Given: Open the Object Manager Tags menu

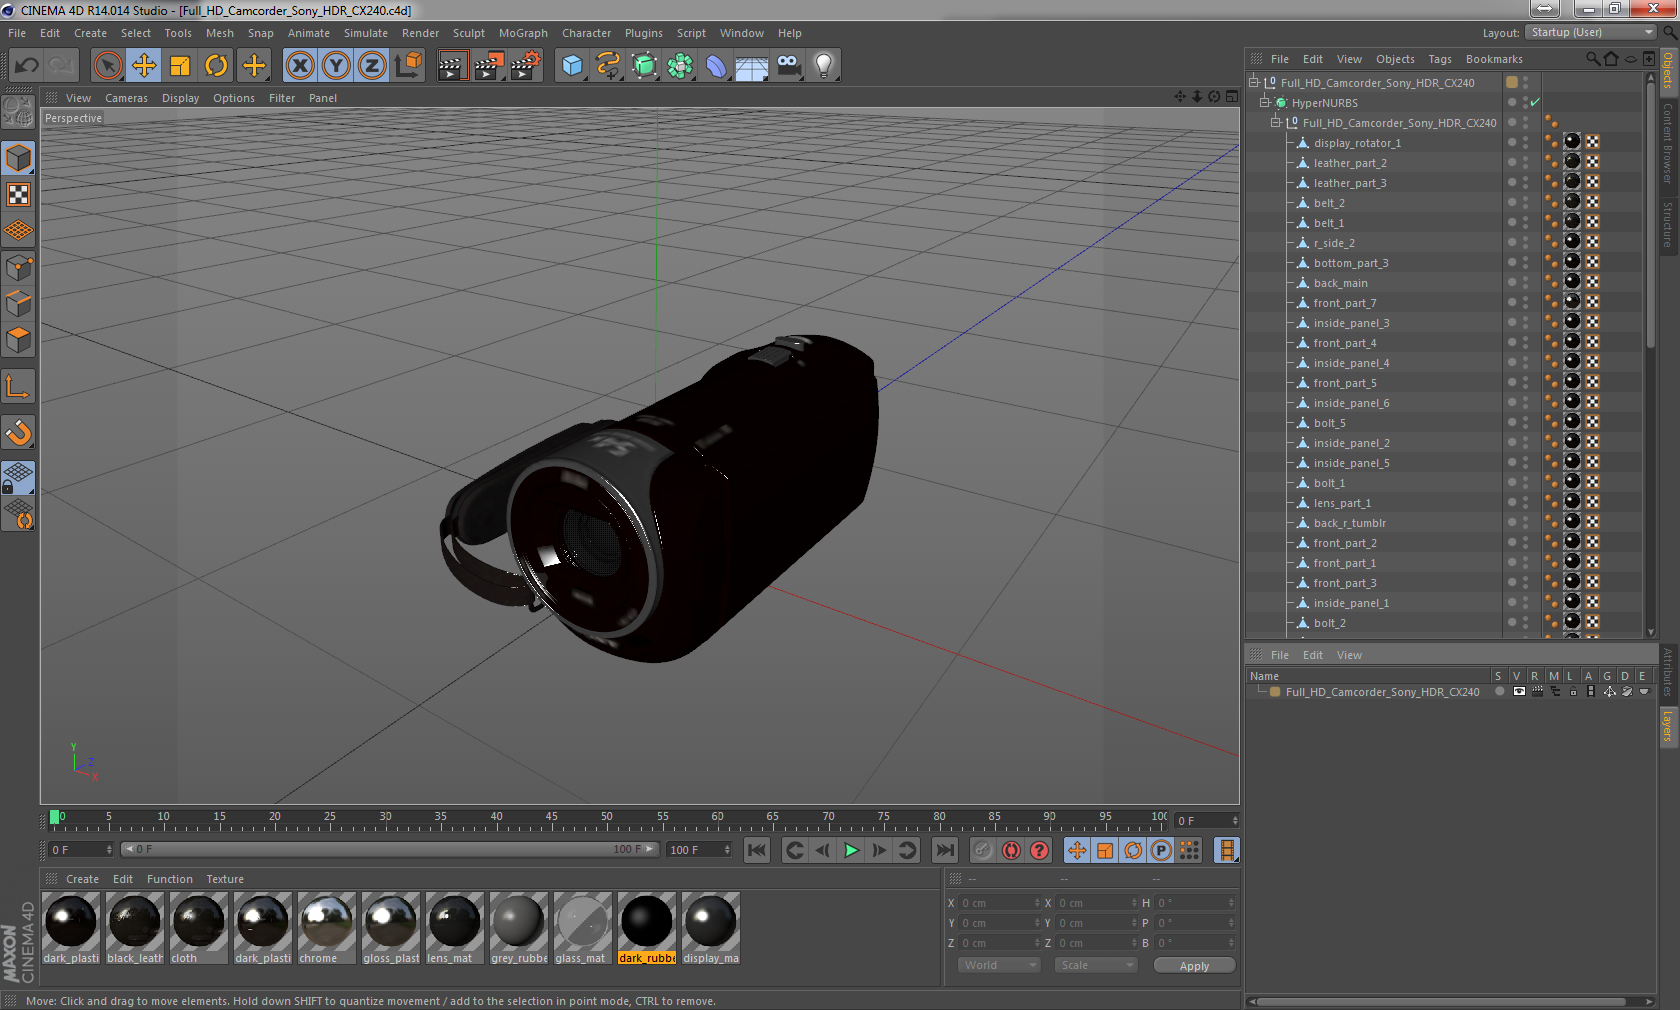Looking at the screenshot, I should tap(1440, 59).
